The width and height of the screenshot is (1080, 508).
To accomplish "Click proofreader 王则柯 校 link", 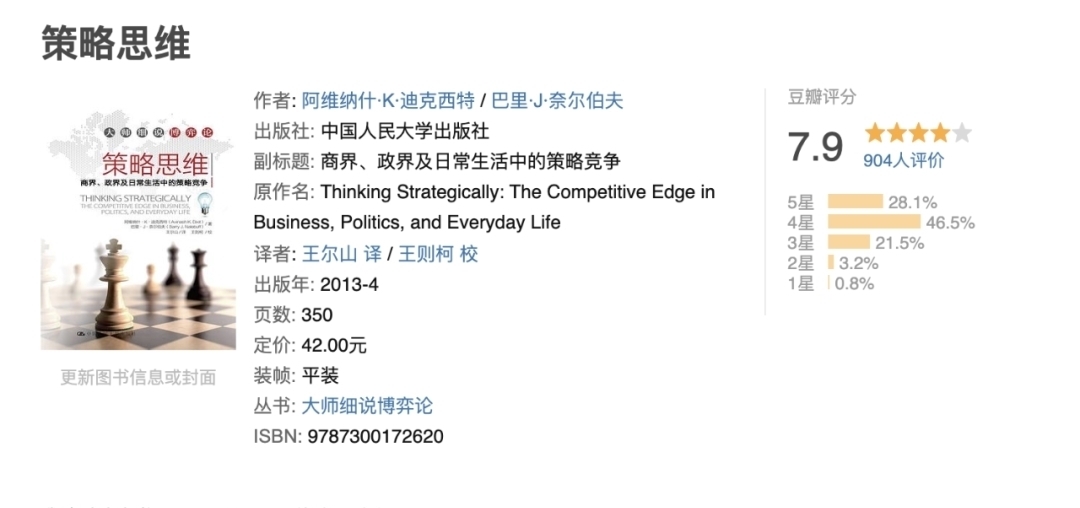I will pyautogui.click(x=438, y=254).
